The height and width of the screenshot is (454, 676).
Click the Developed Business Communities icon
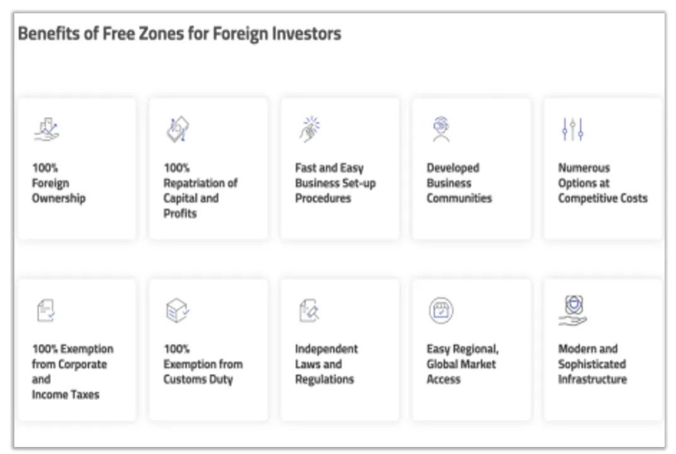[440, 130]
